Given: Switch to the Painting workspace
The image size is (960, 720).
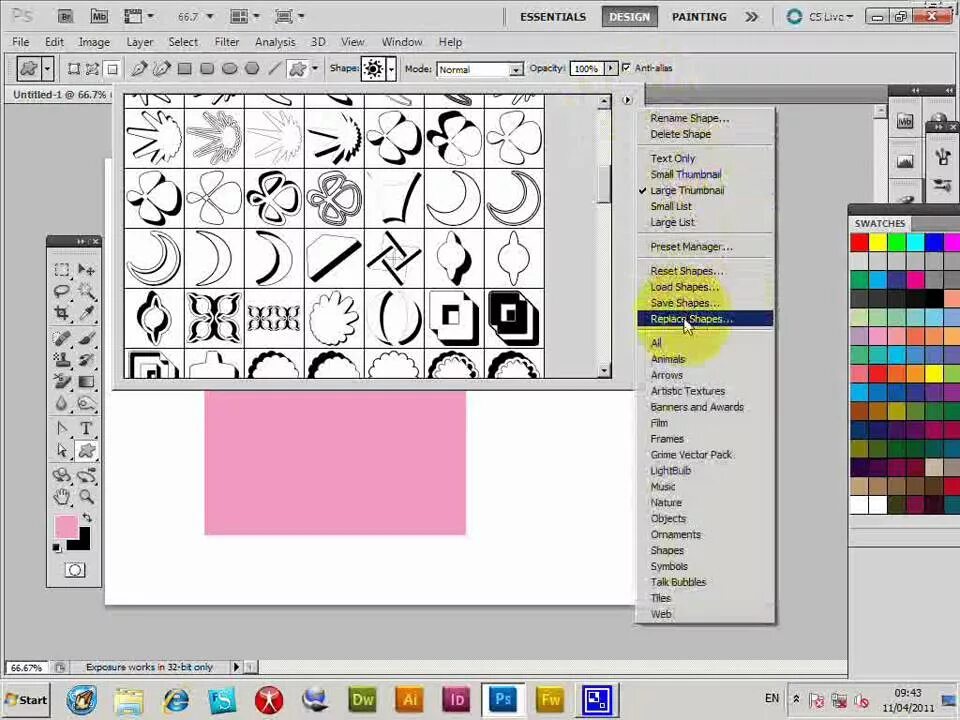Looking at the screenshot, I should coord(699,17).
